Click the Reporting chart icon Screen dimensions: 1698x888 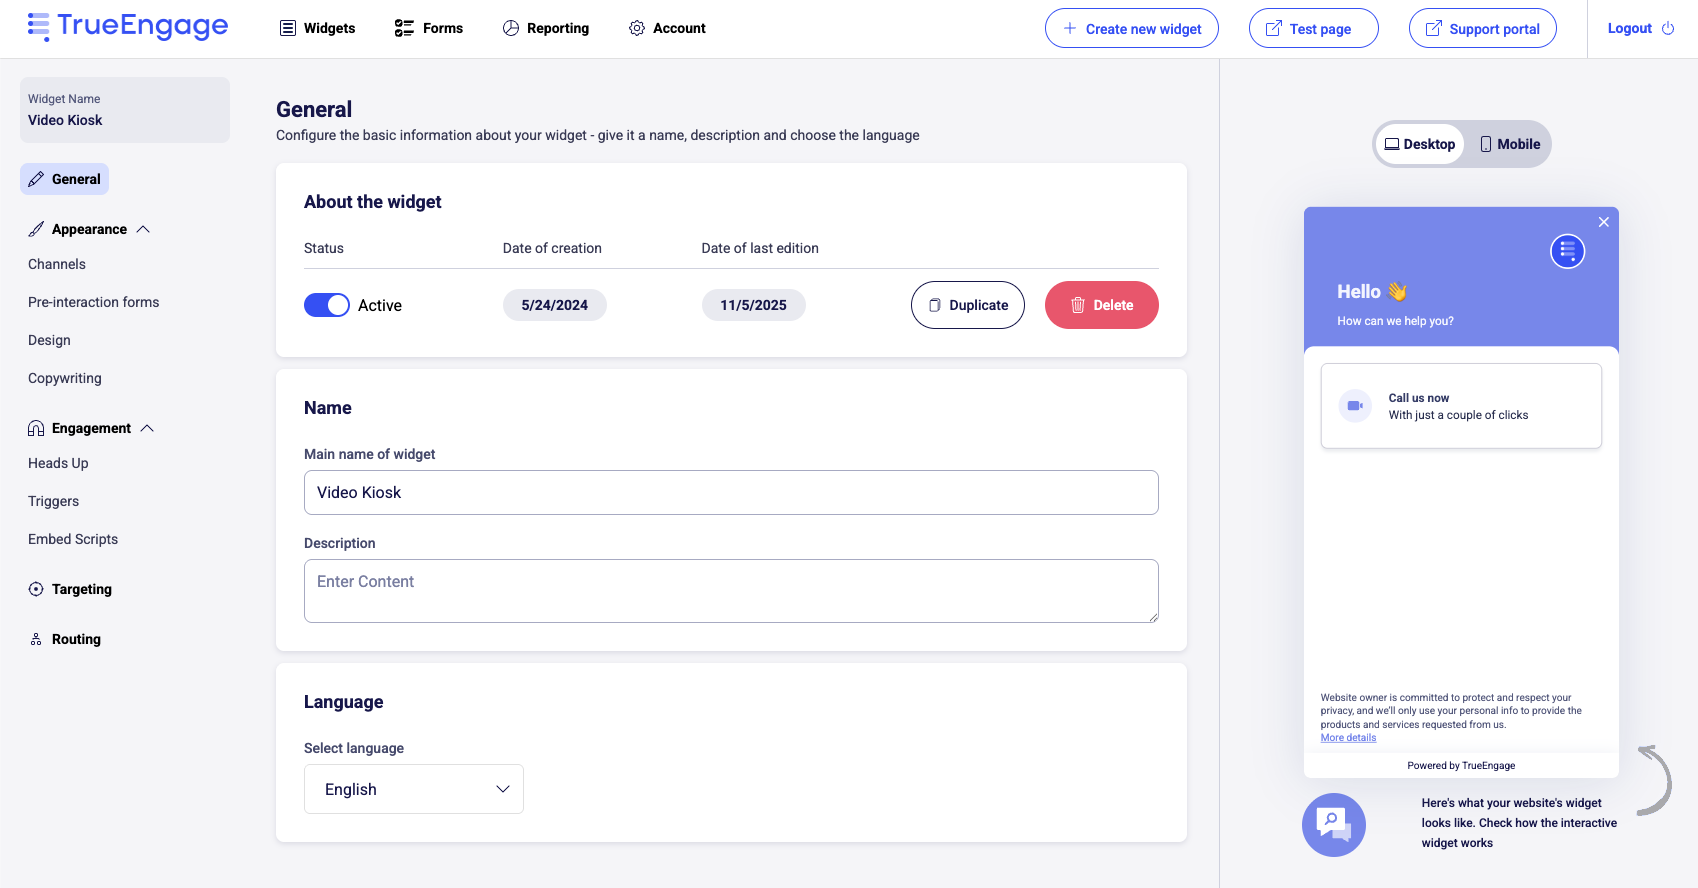click(x=511, y=28)
